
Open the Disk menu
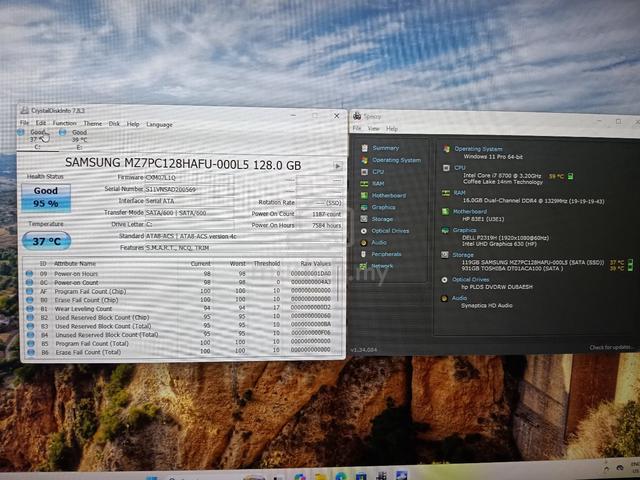coord(114,124)
